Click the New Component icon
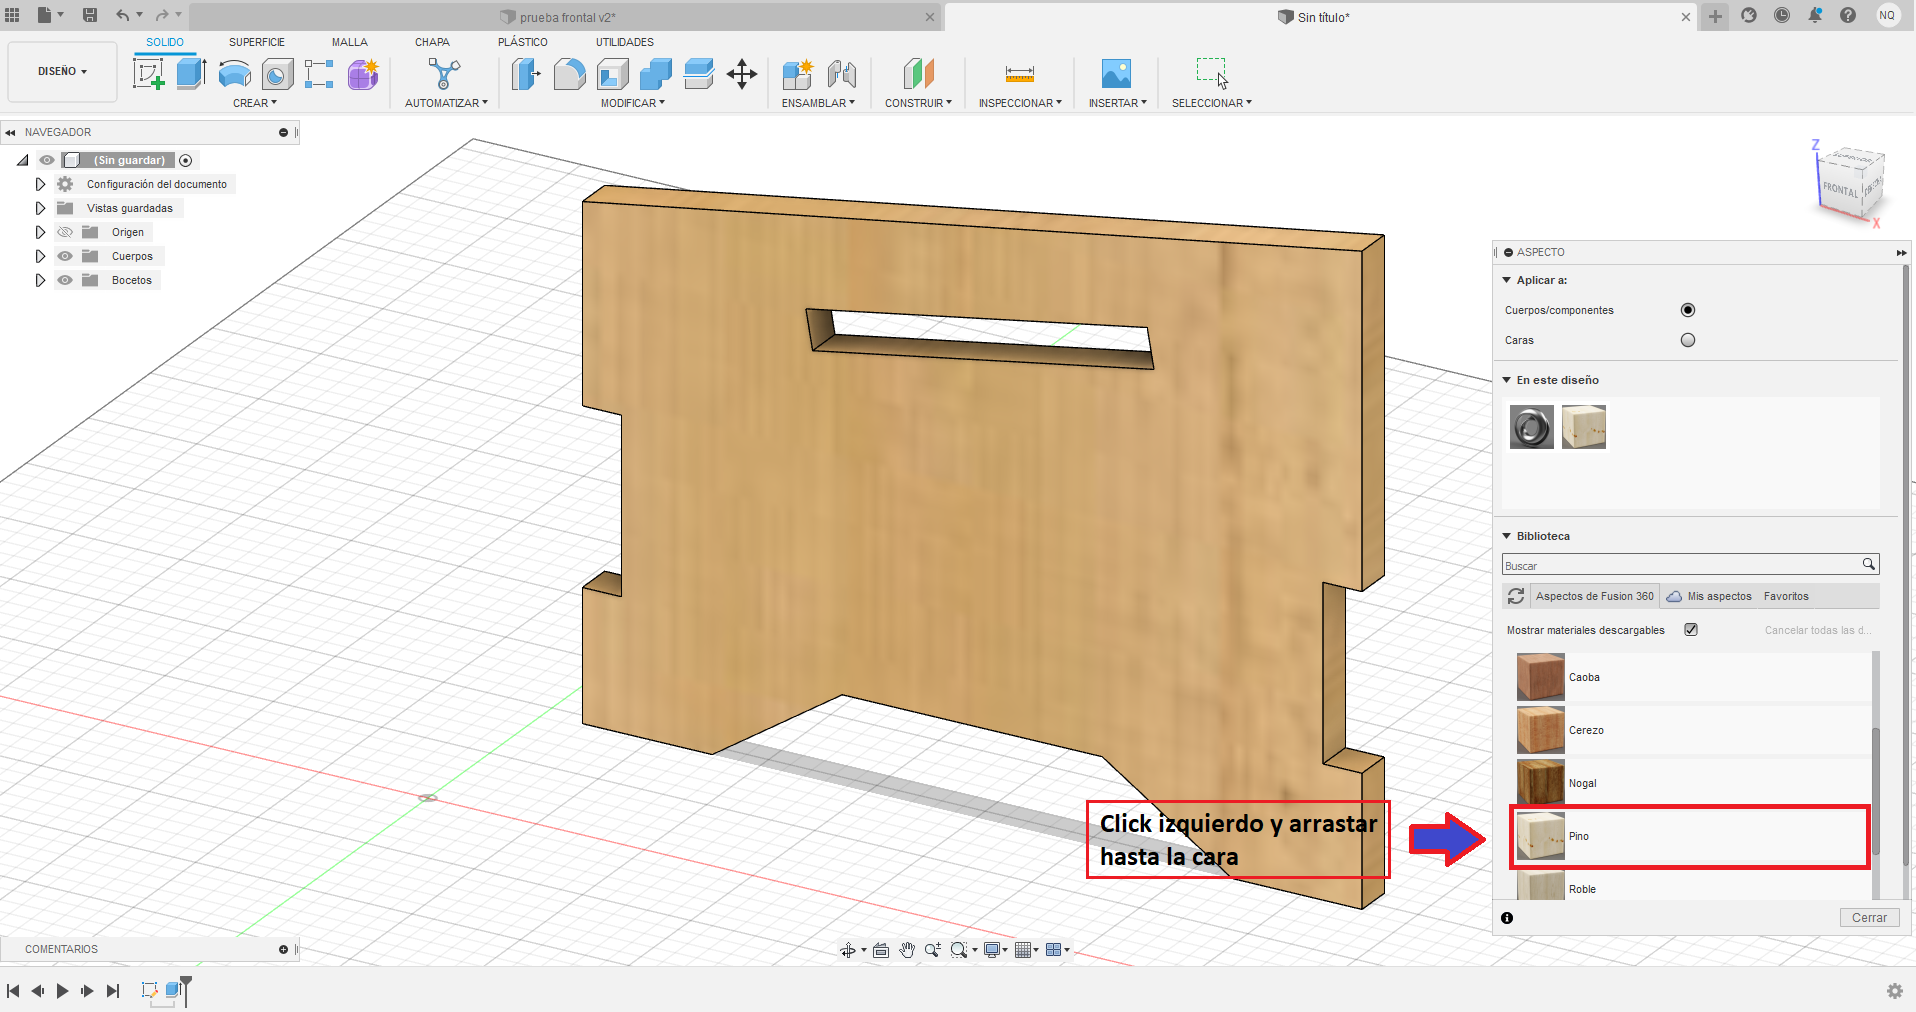This screenshot has width=1916, height=1012. pyautogui.click(x=798, y=74)
